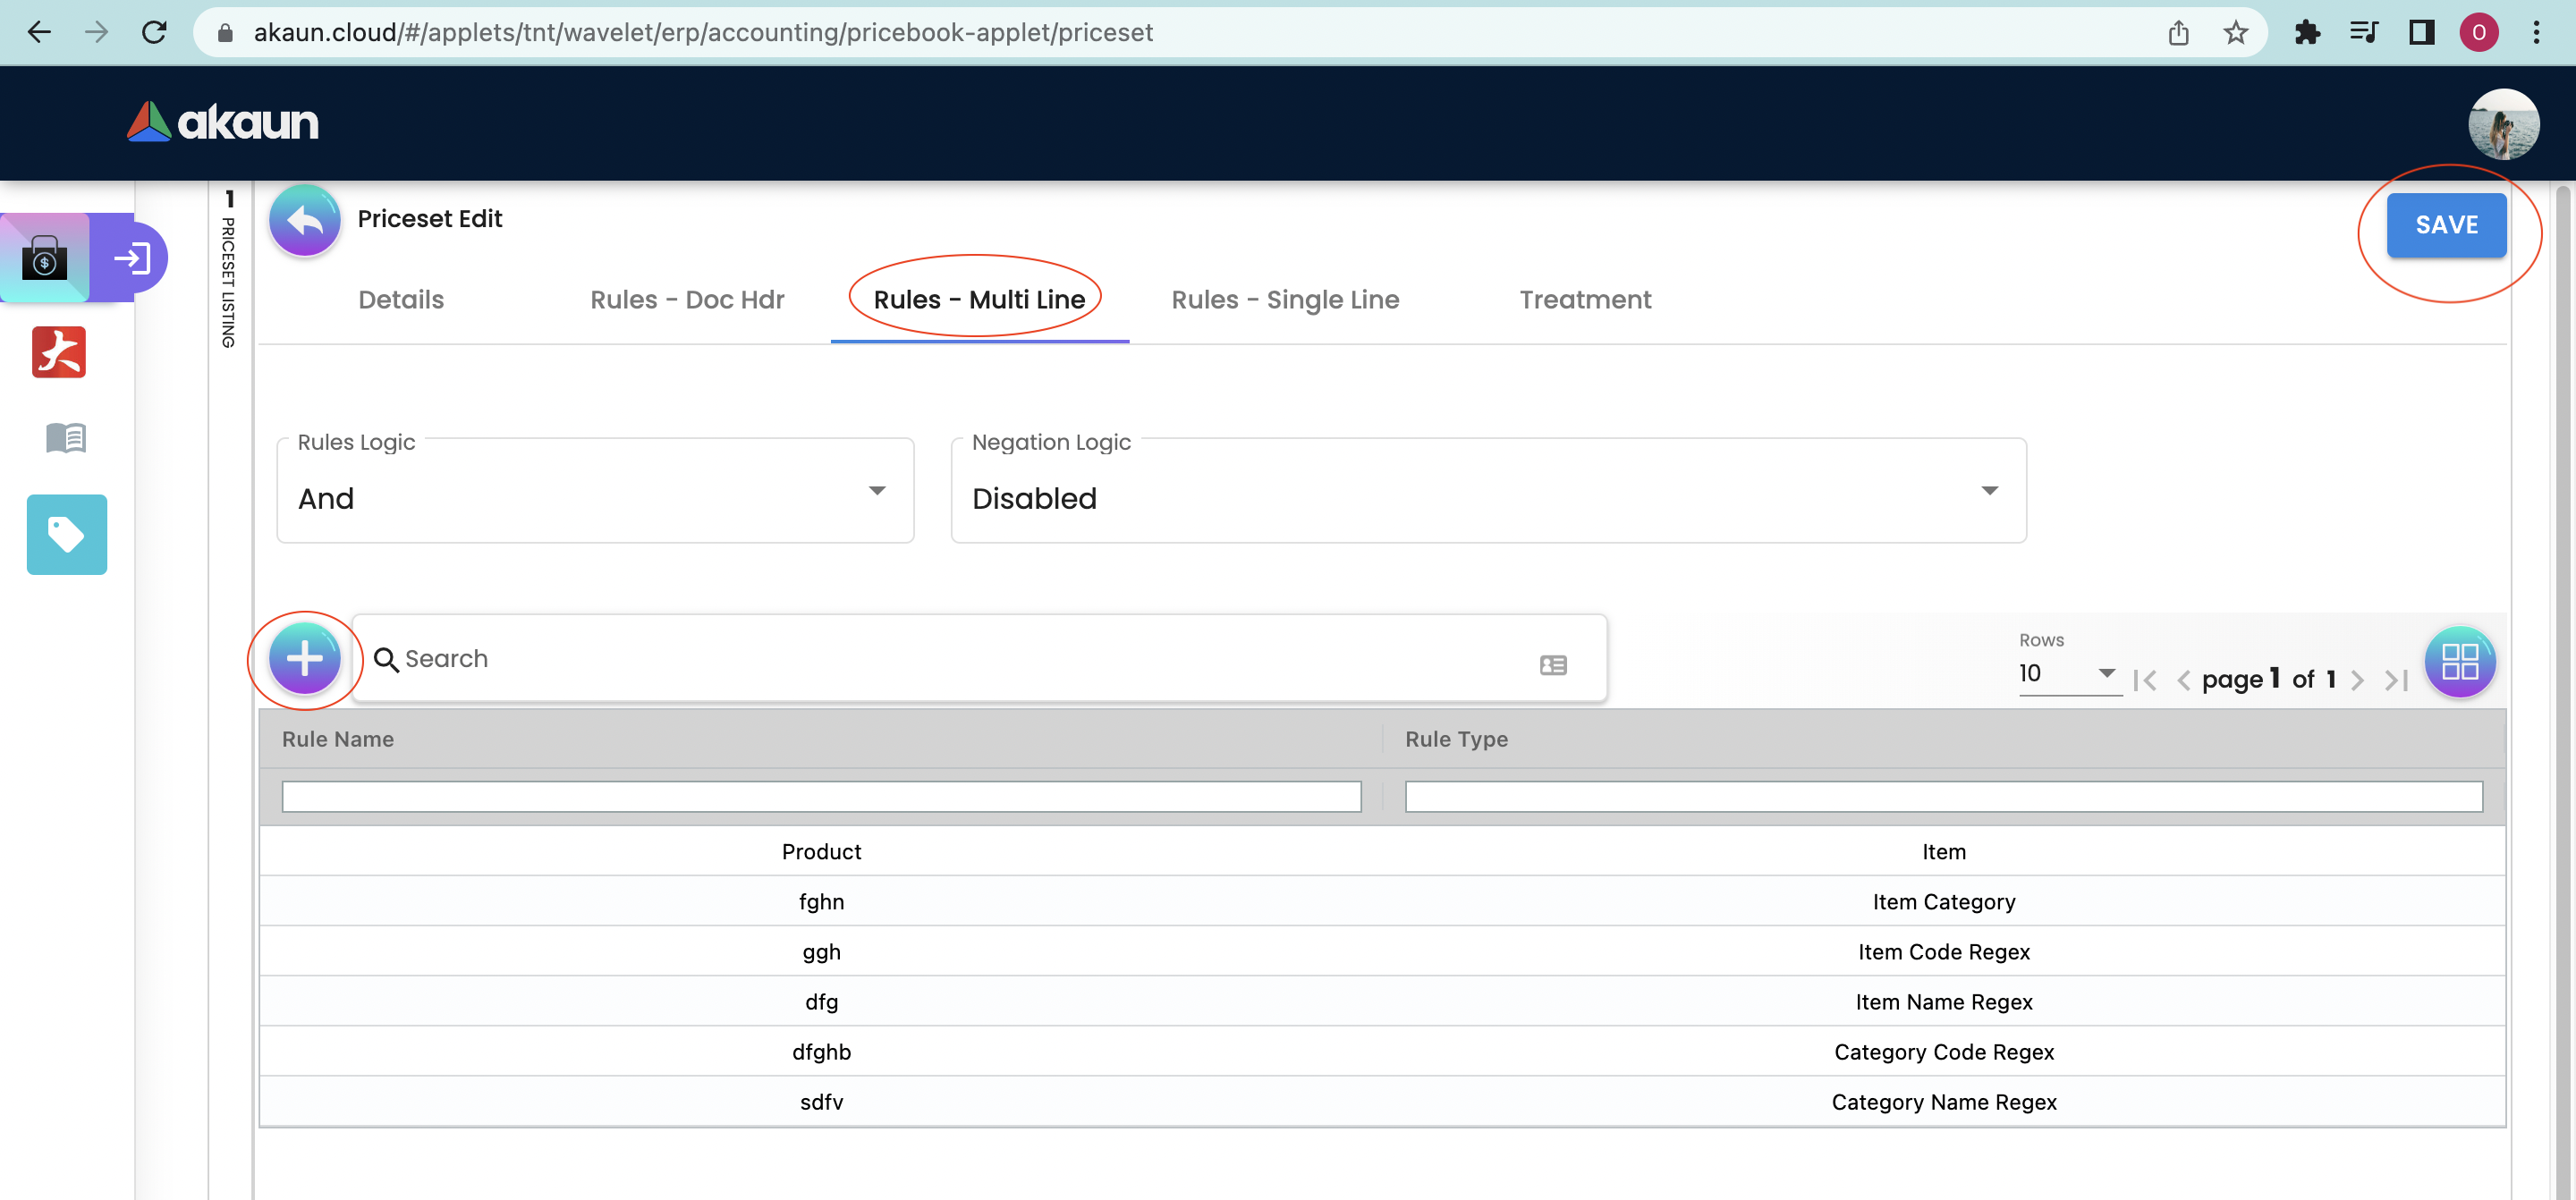The width and height of the screenshot is (2576, 1200).
Task: Click the grid view toggle icon
Action: tap(2459, 661)
